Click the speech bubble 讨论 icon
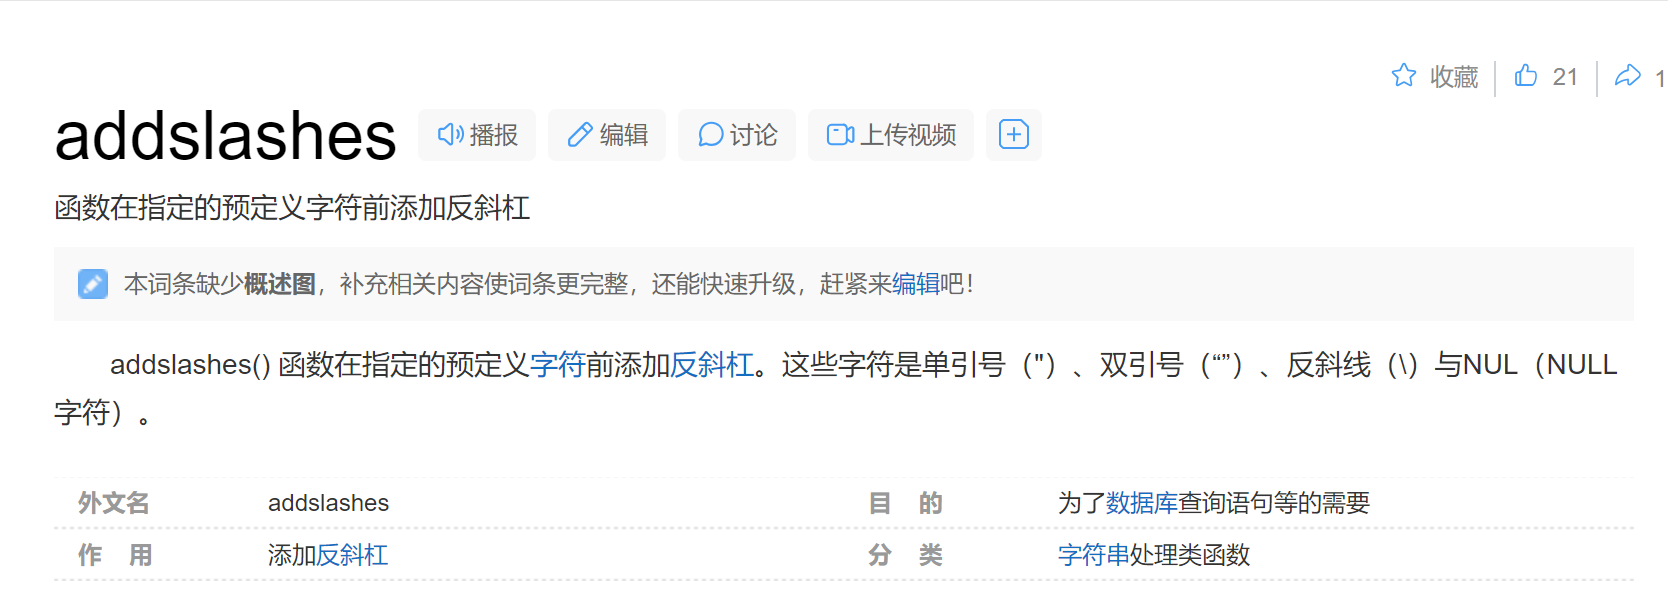 click(710, 135)
